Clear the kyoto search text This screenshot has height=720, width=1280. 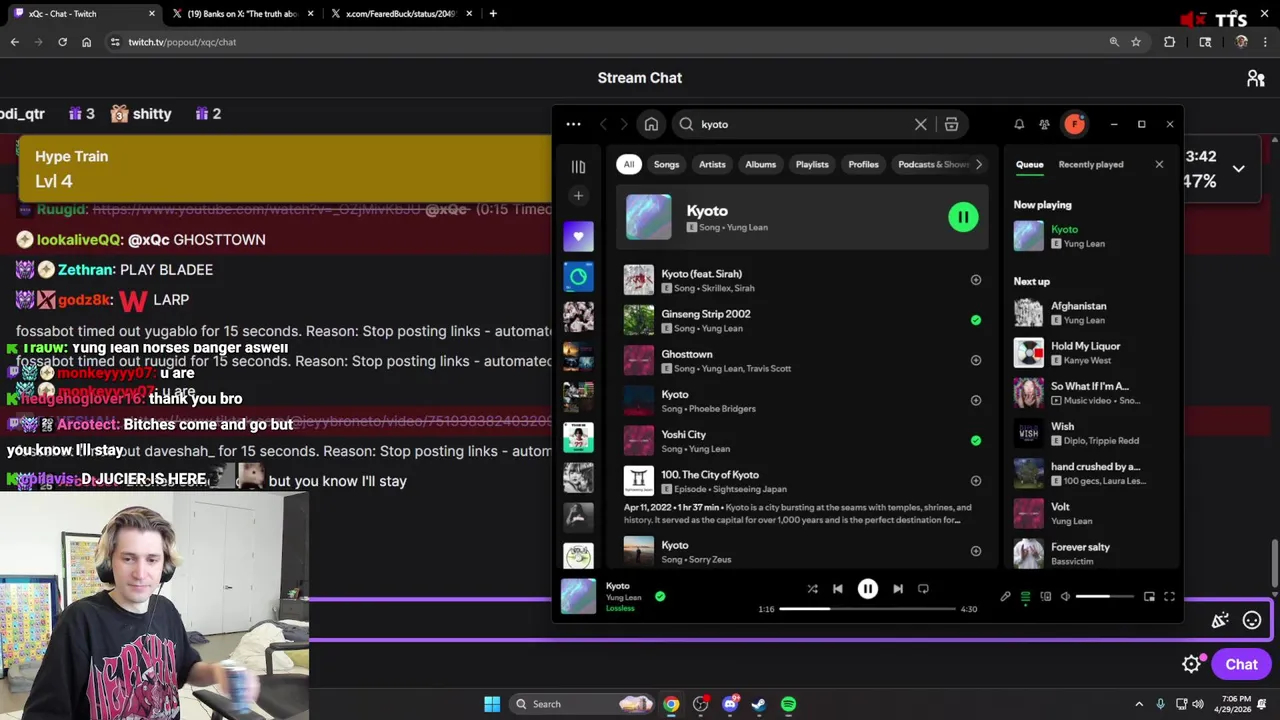(x=921, y=124)
